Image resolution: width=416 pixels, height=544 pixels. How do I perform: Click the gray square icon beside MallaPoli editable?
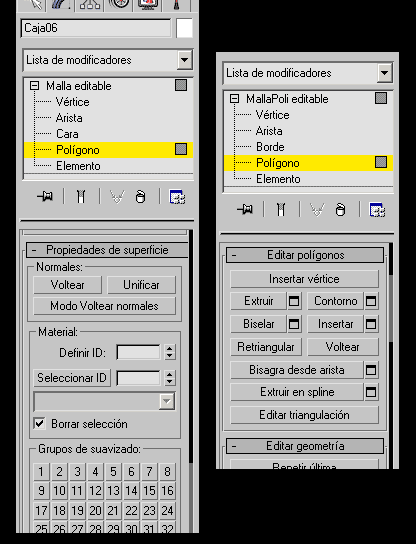pos(381,98)
